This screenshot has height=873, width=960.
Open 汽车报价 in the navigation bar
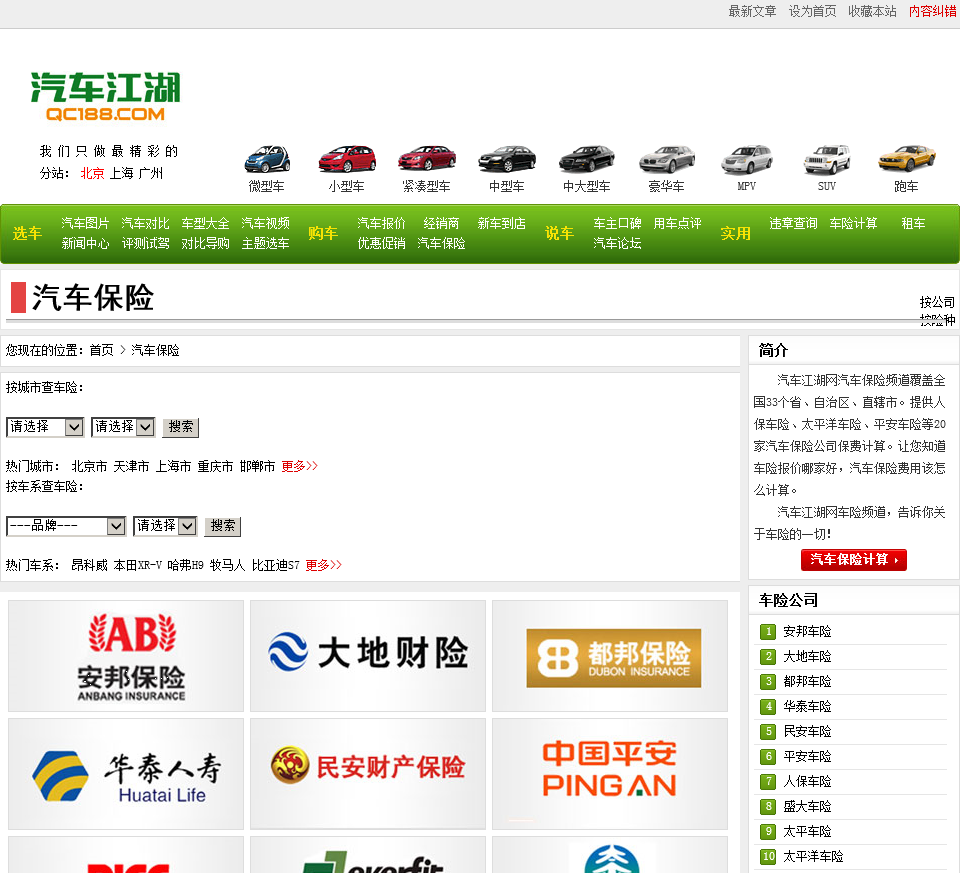[x=381, y=223]
